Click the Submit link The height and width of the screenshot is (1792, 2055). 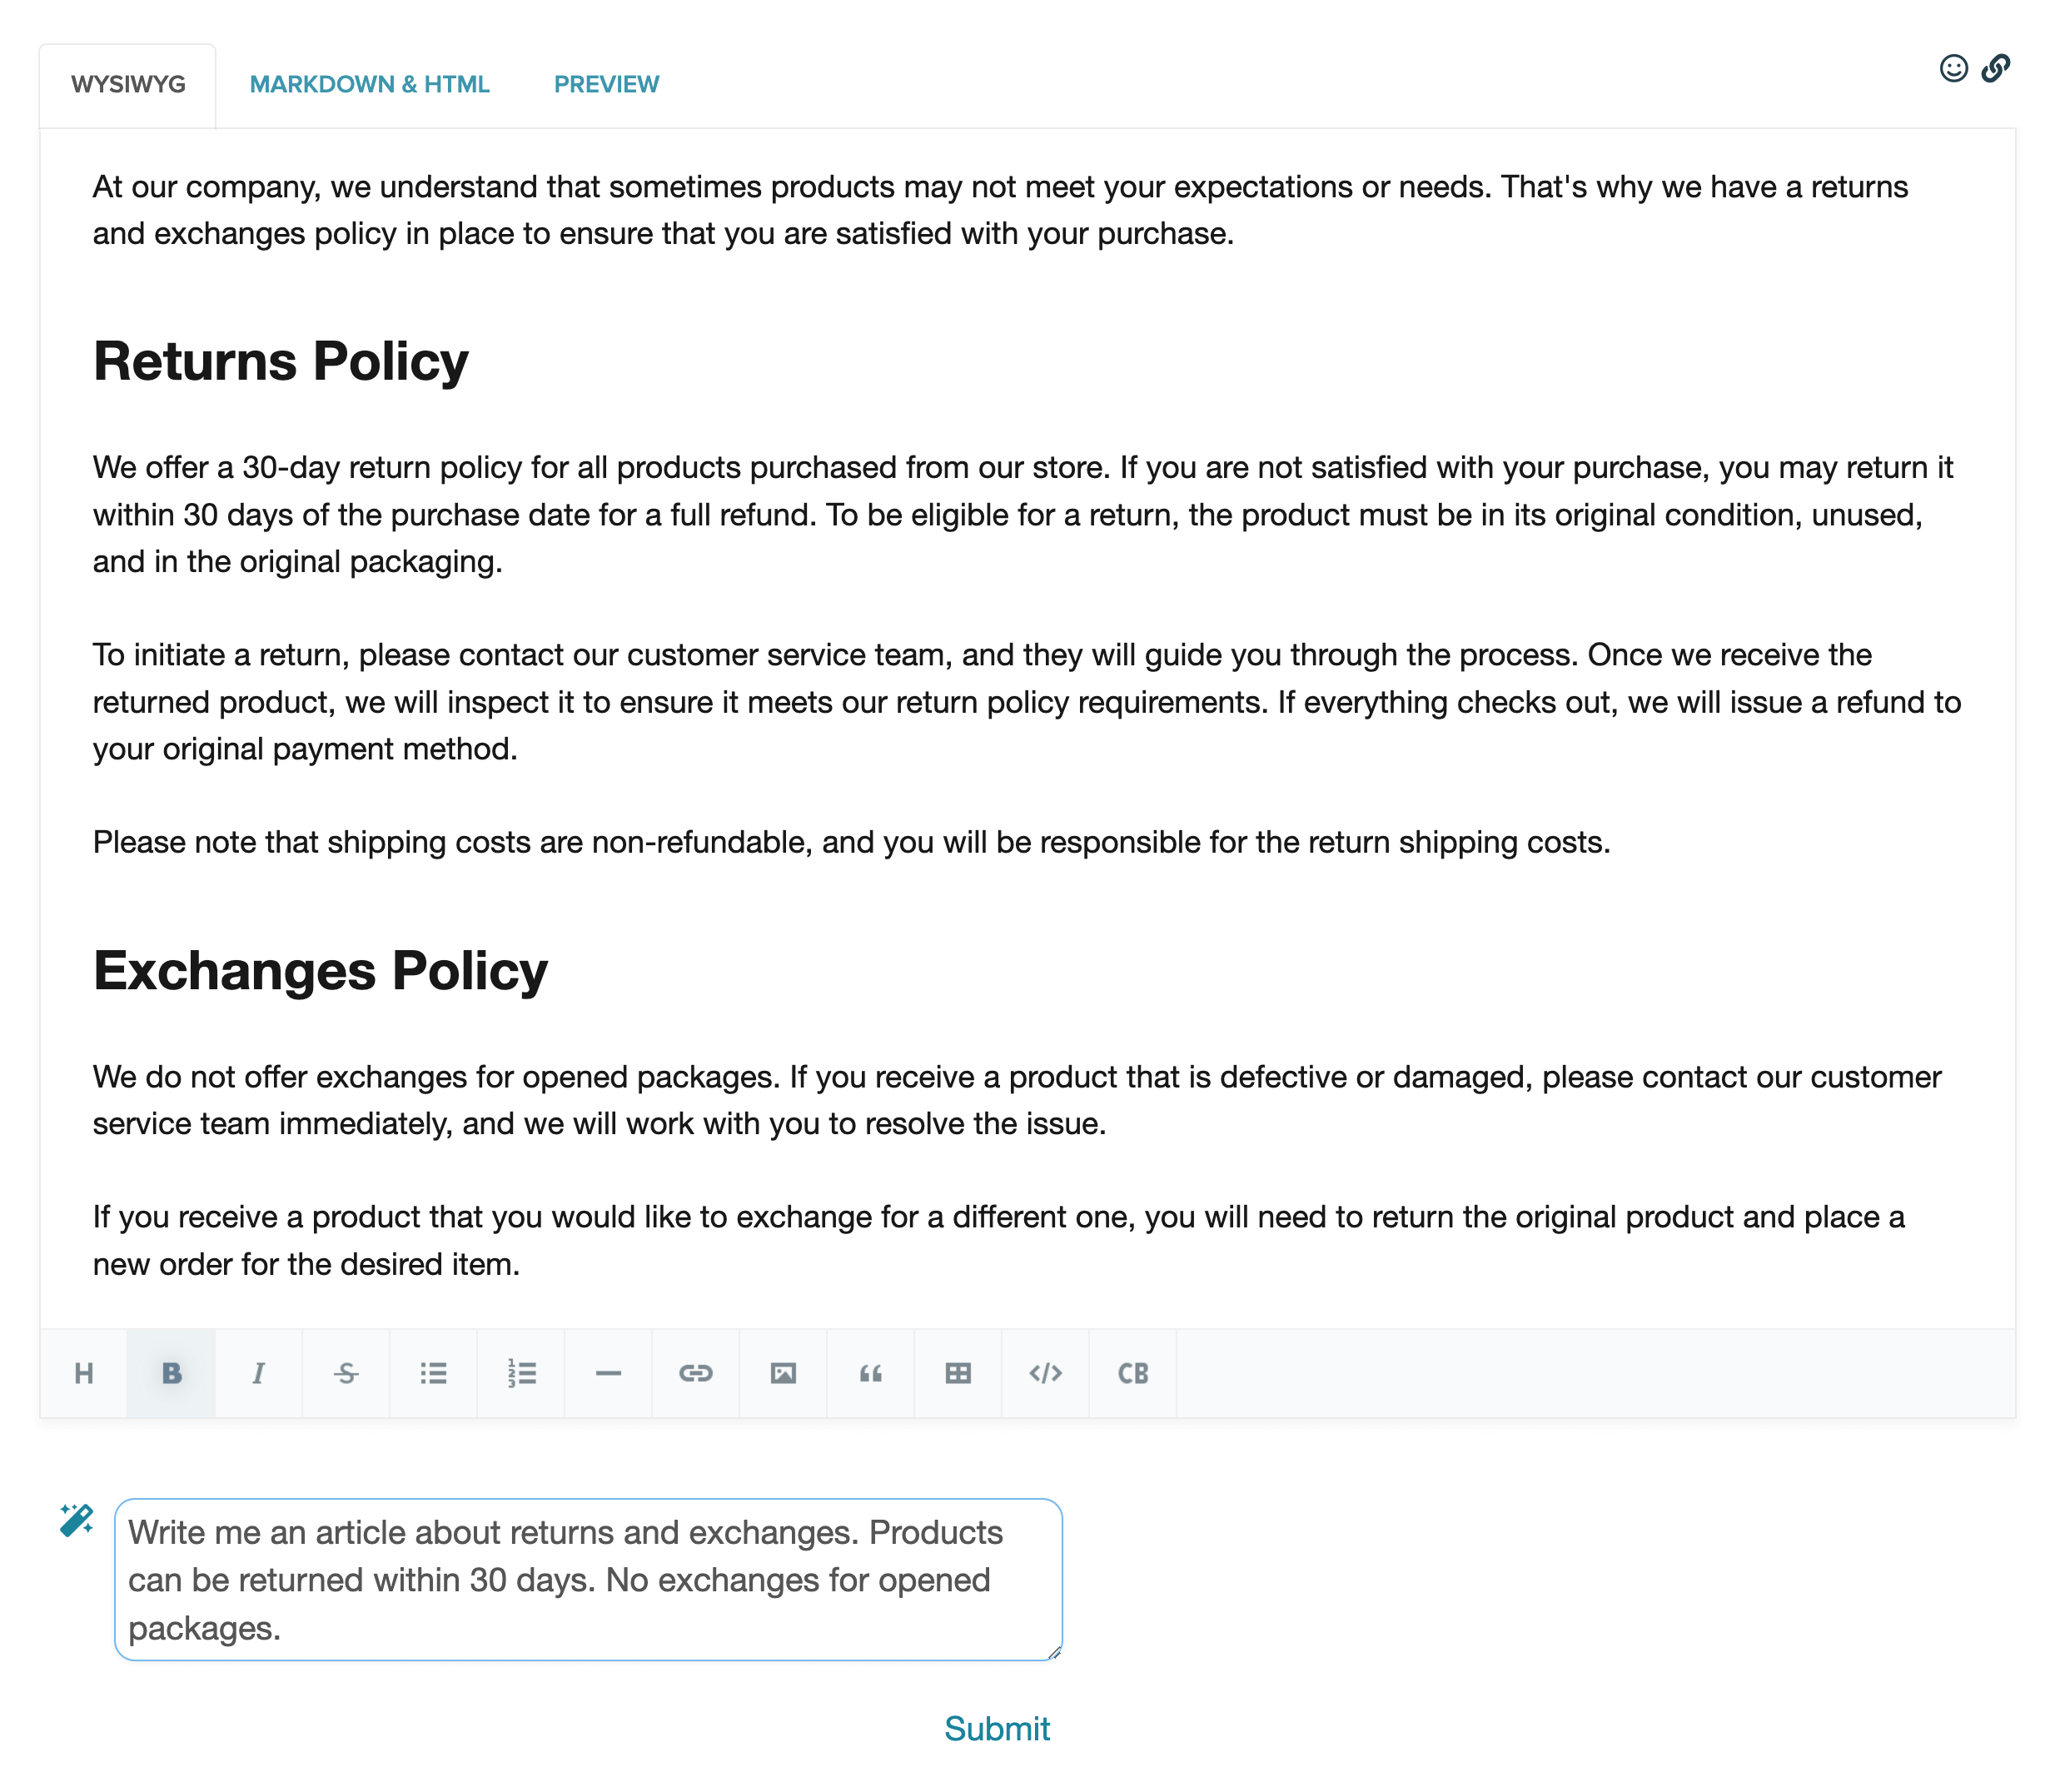pyautogui.click(x=997, y=1728)
